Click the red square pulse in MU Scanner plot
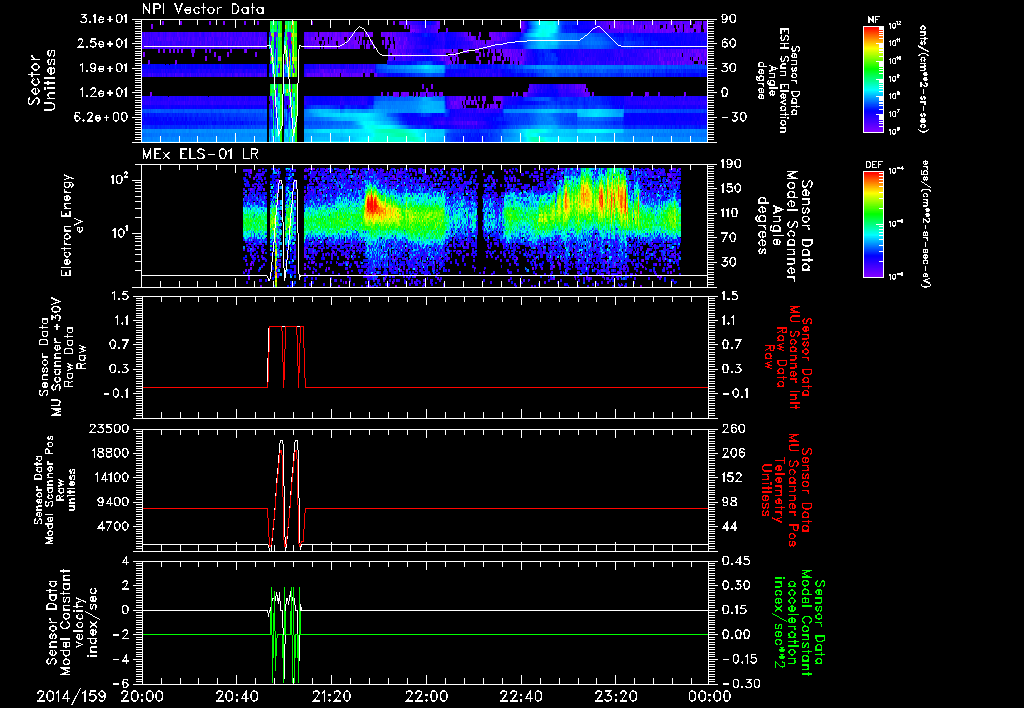 pyautogui.click(x=286, y=357)
